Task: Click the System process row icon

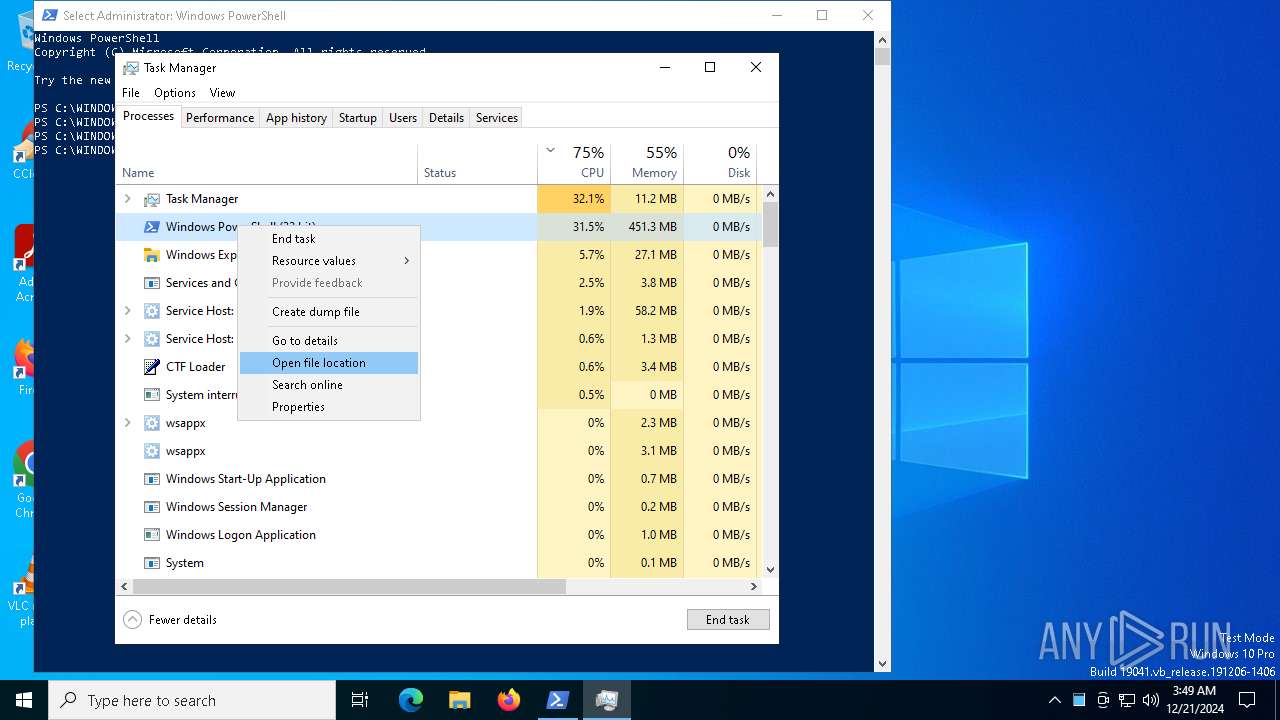Action: (152, 563)
